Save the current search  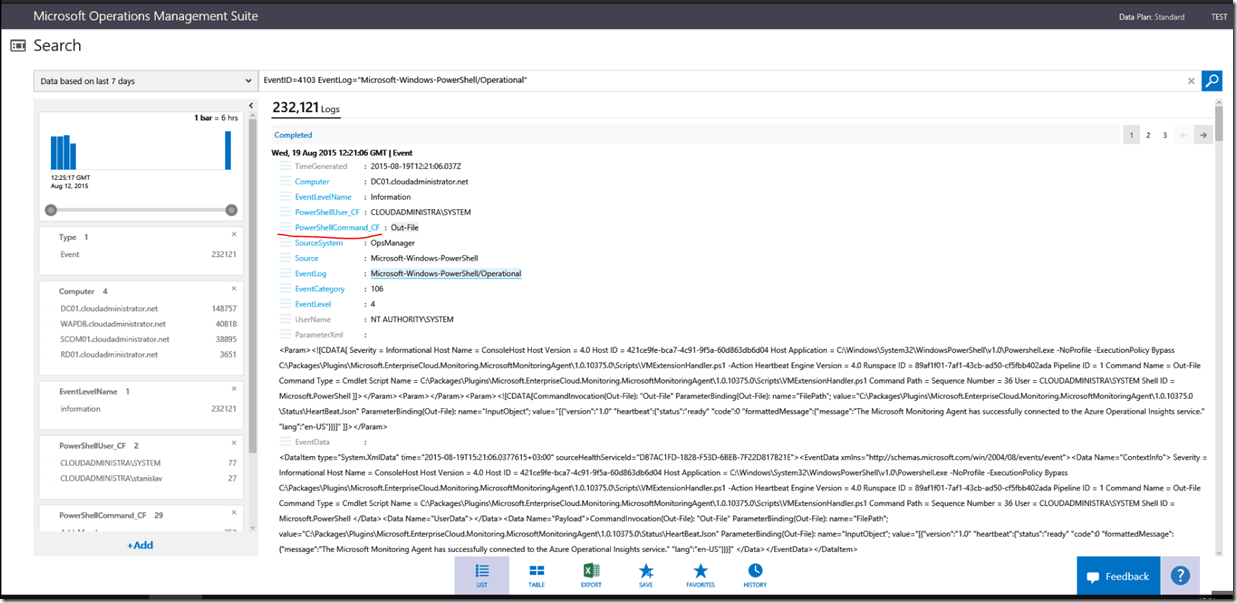click(x=646, y=575)
